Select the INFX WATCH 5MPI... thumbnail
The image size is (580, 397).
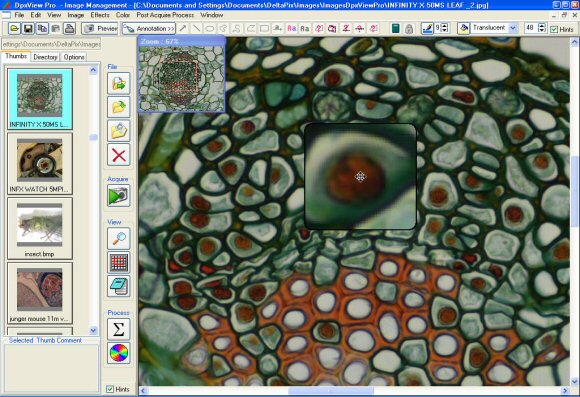click(40, 164)
